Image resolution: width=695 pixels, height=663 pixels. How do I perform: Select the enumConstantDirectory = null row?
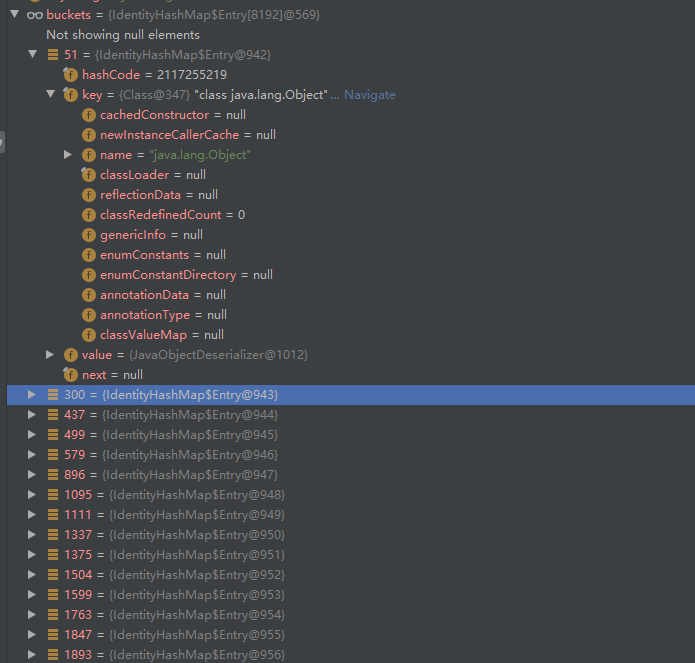pos(351,275)
